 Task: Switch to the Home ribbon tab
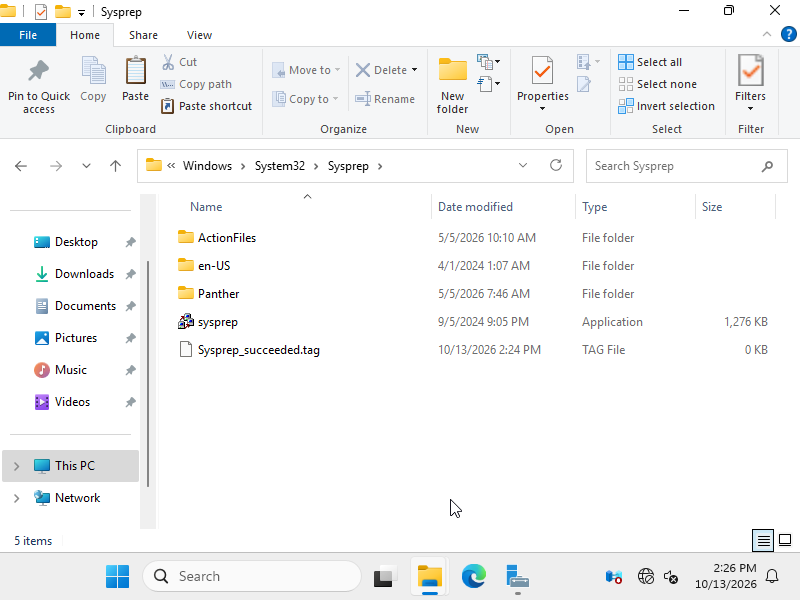tap(85, 35)
